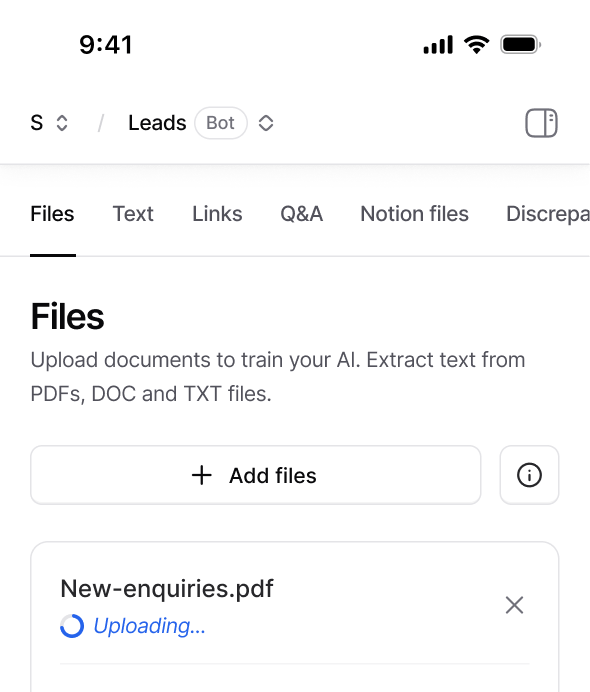590x692 pixels.
Task: Open the file upload info icon
Action: point(529,475)
